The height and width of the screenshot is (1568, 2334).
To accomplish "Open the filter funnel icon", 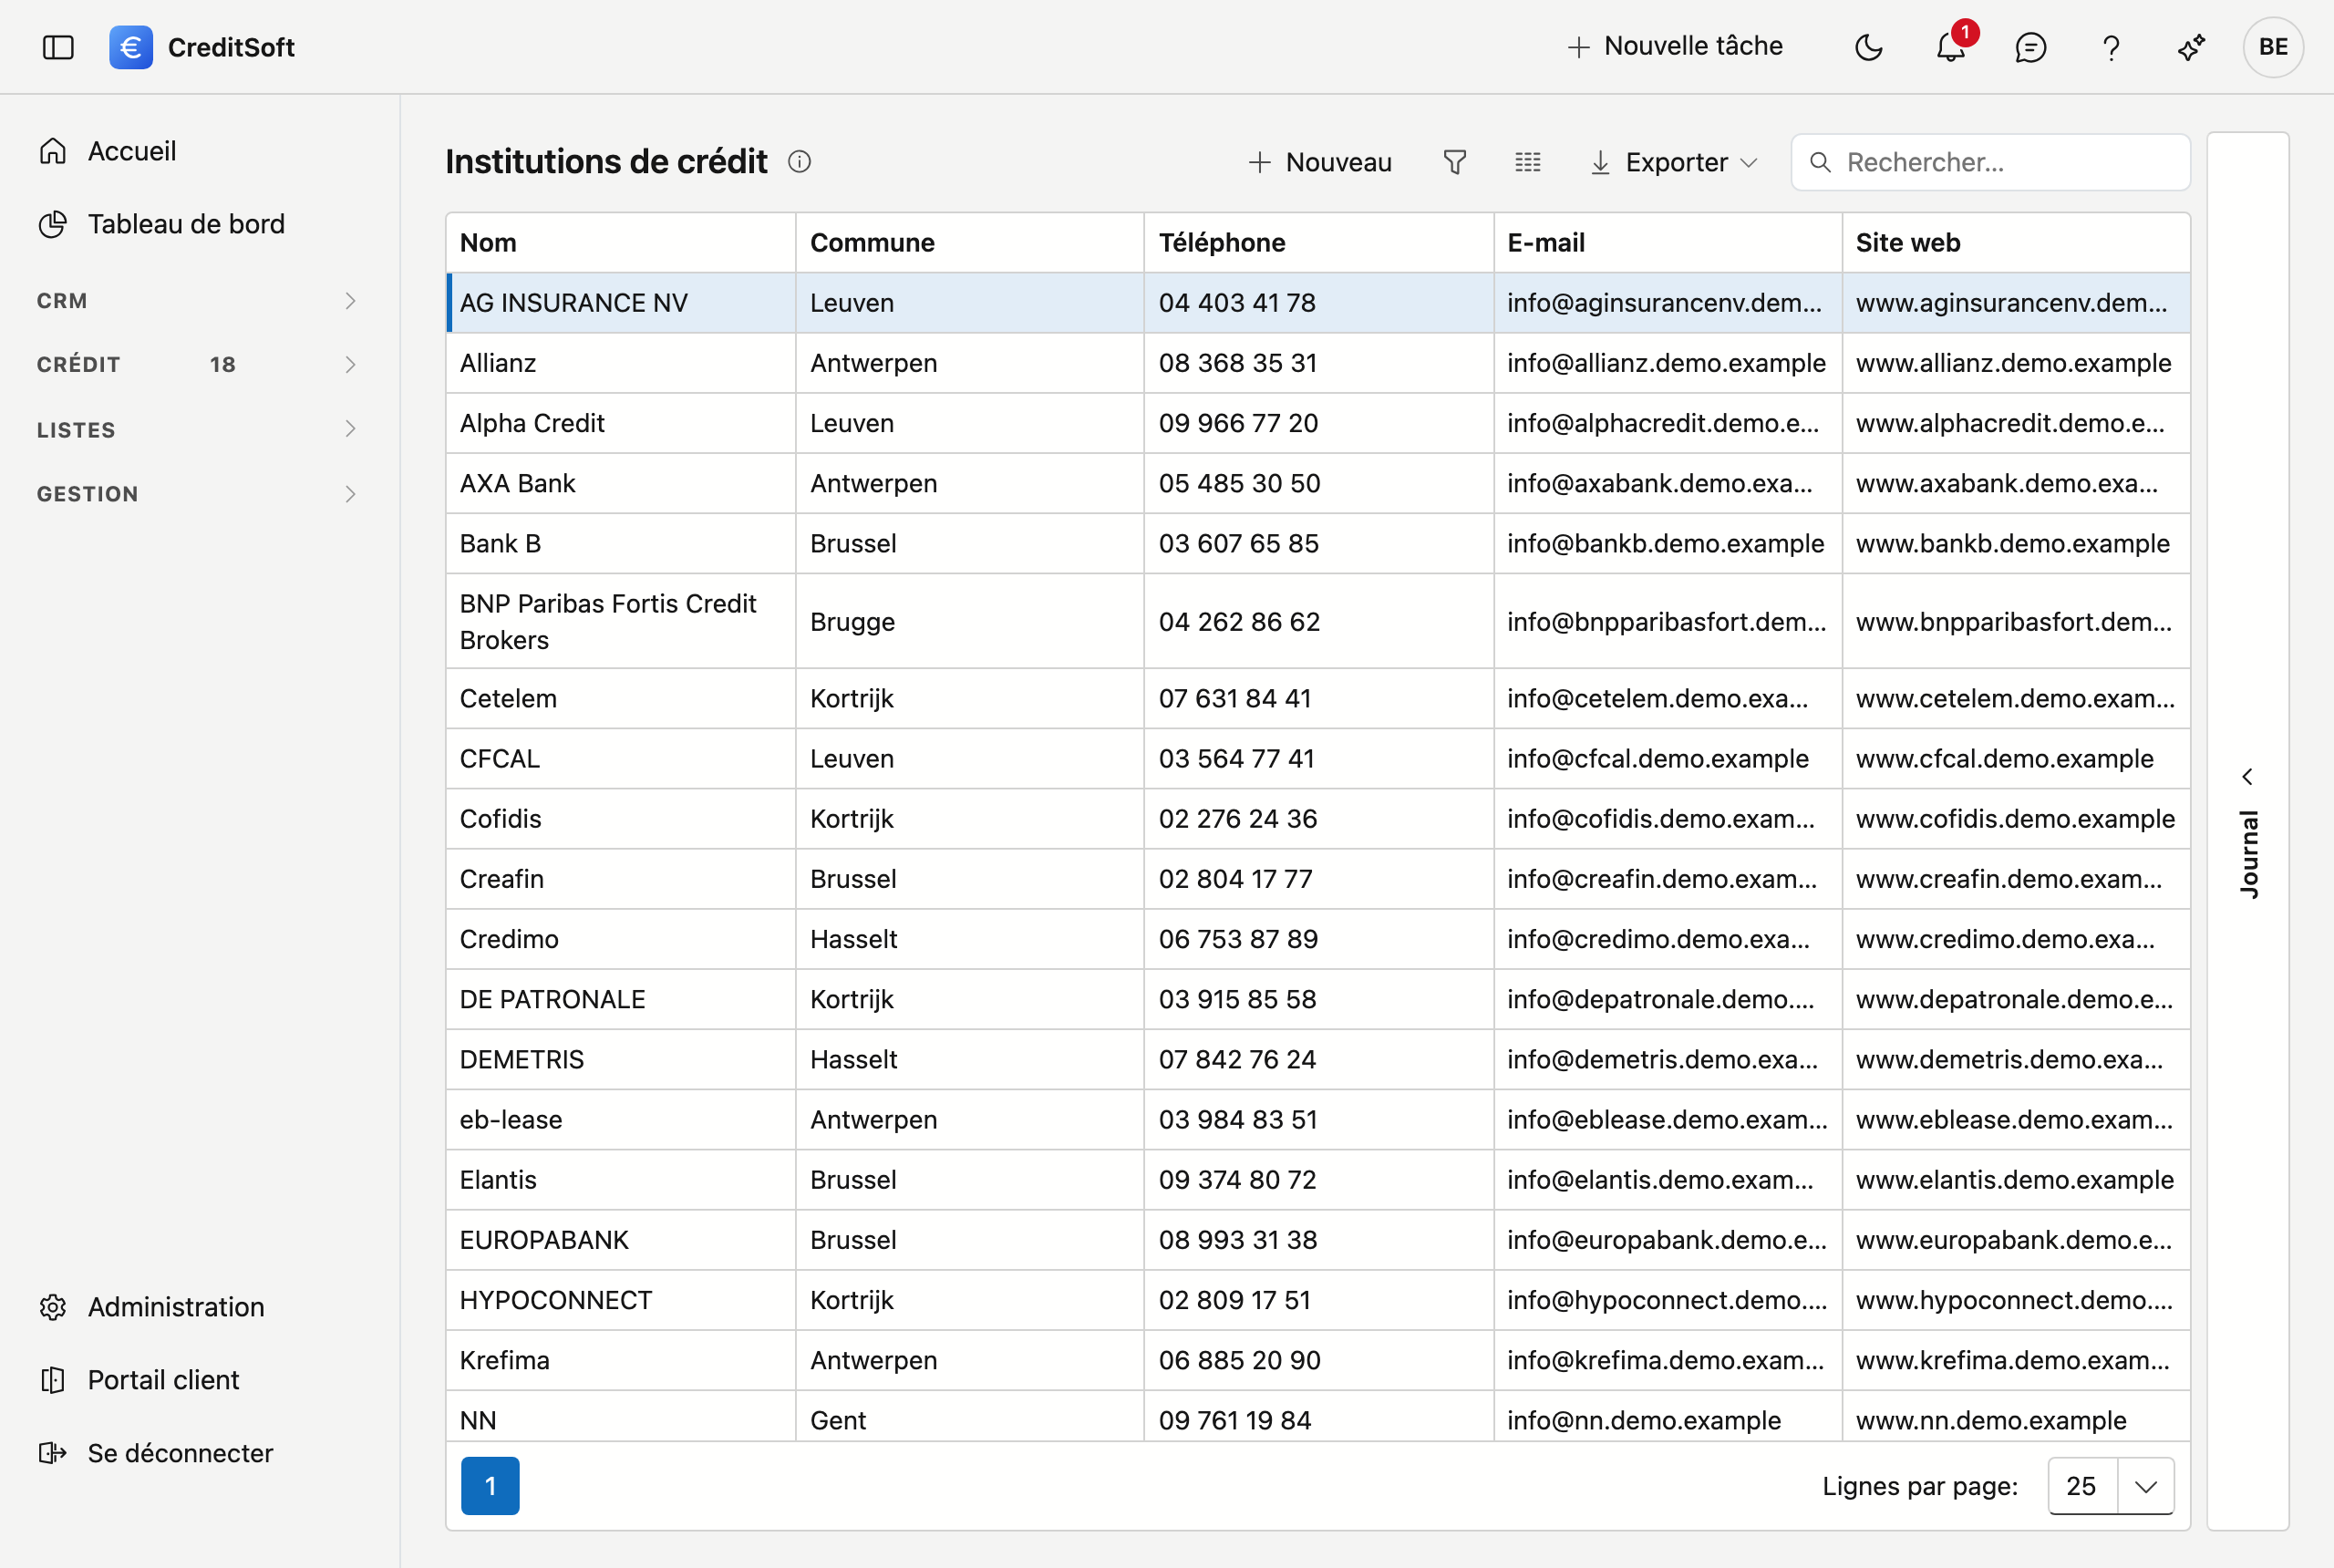I will pyautogui.click(x=1455, y=162).
